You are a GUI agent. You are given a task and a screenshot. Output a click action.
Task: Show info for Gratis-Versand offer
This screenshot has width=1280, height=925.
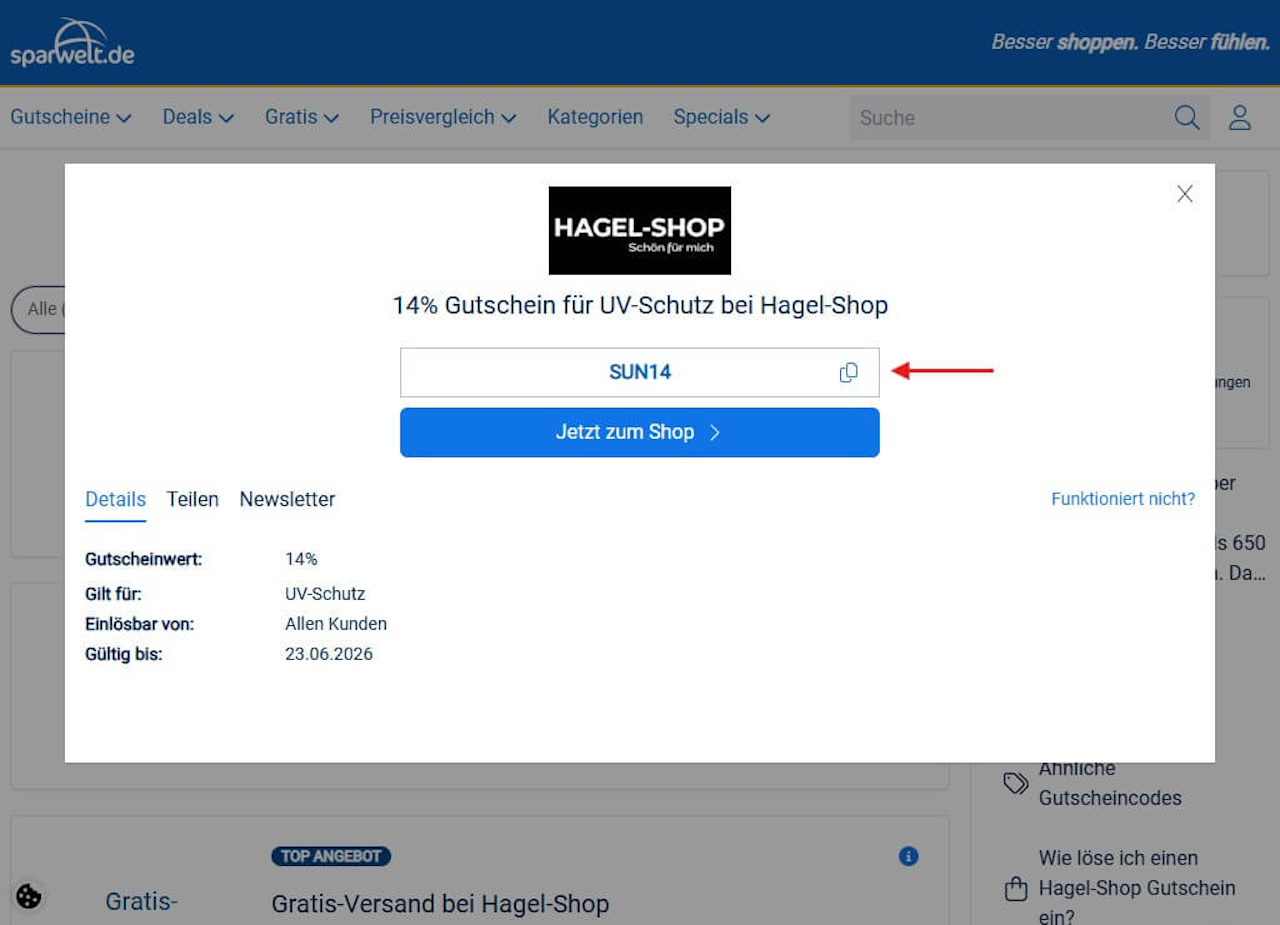(x=908, y=856)
